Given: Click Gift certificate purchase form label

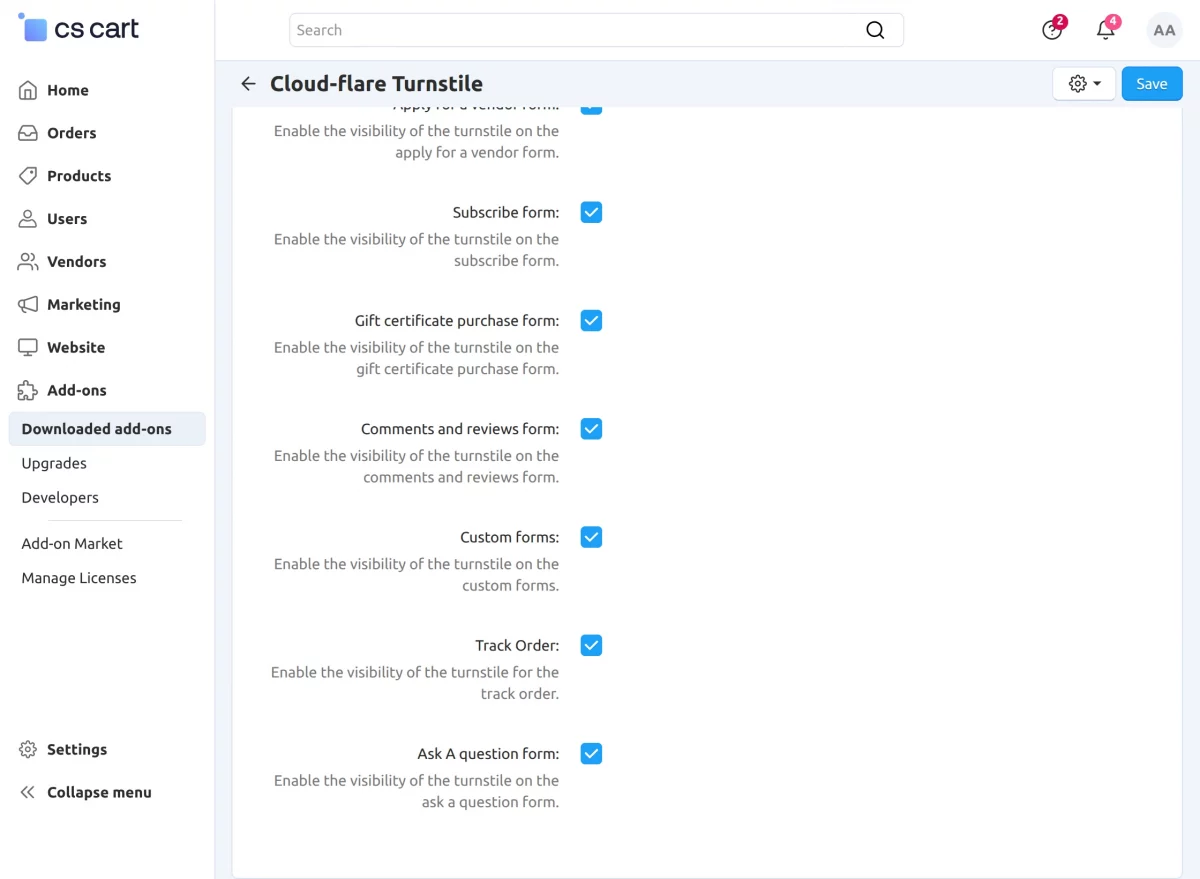Looking at the screenshot, I should click(x=457, y=321).
